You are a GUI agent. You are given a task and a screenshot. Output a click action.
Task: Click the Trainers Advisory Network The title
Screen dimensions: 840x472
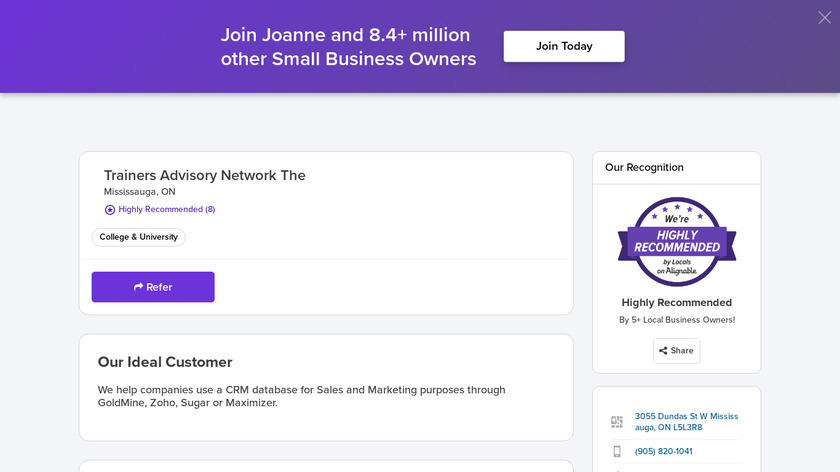pyautogui.click(x=205, y=176)
